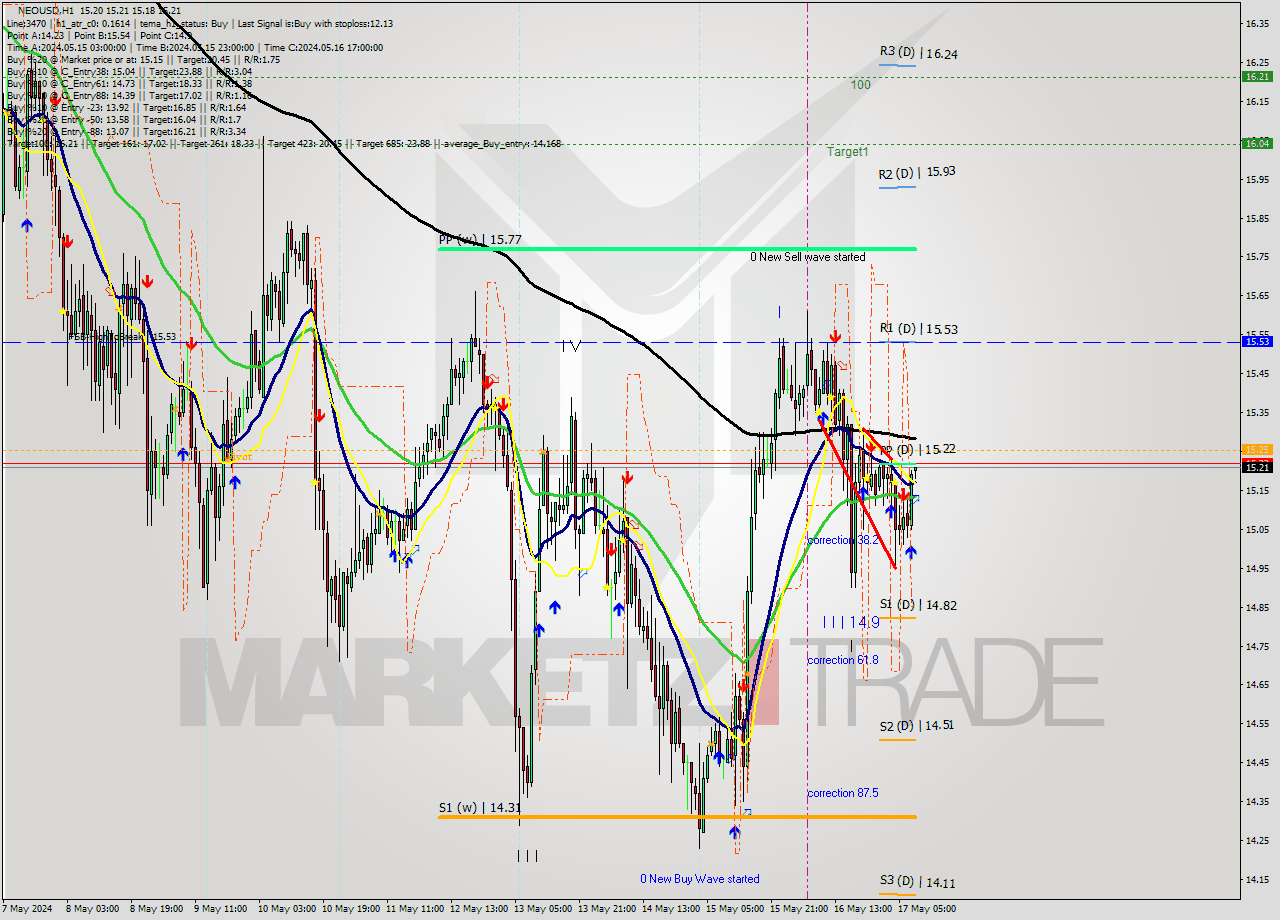This screenshot has width=1280, height=920.
Task: Select the 'correction 38.2' label
Action: tap(843, 540)
